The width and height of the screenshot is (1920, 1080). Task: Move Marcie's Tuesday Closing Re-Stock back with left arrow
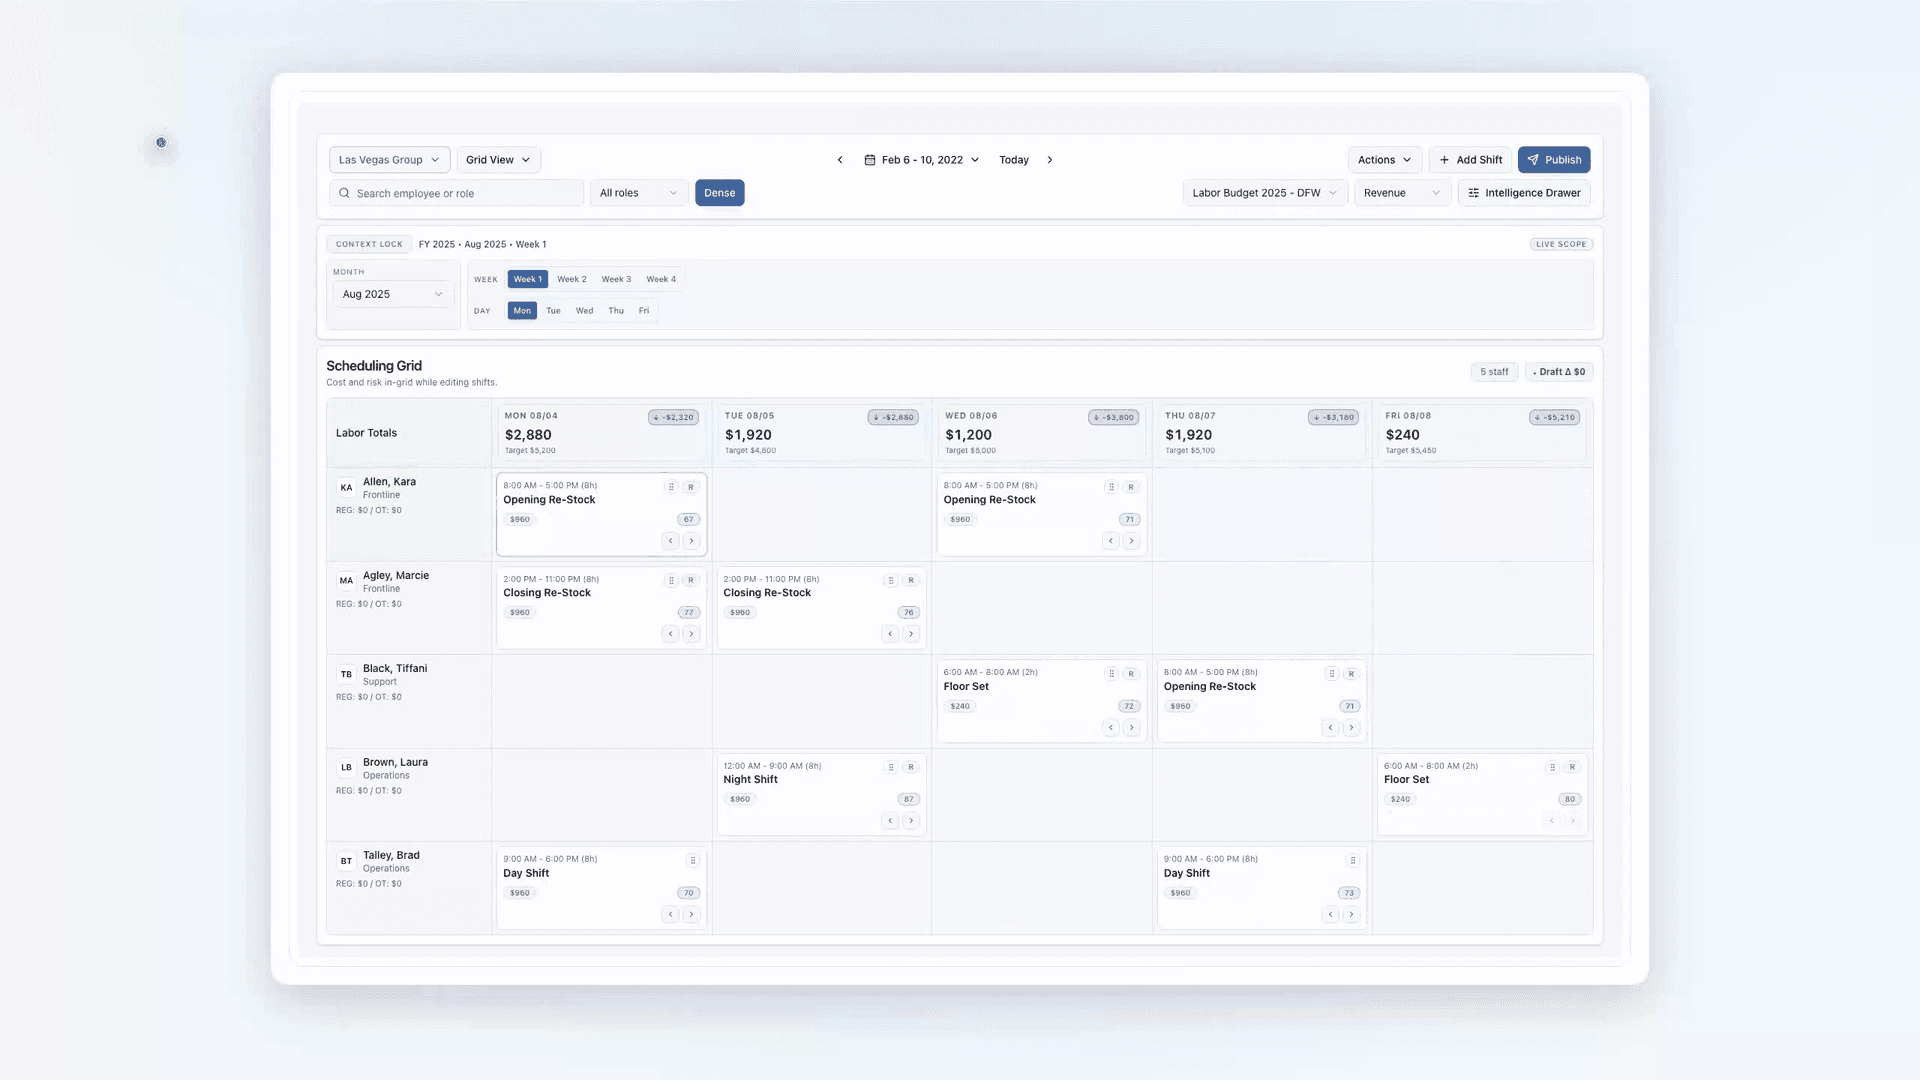coord(890,634)
